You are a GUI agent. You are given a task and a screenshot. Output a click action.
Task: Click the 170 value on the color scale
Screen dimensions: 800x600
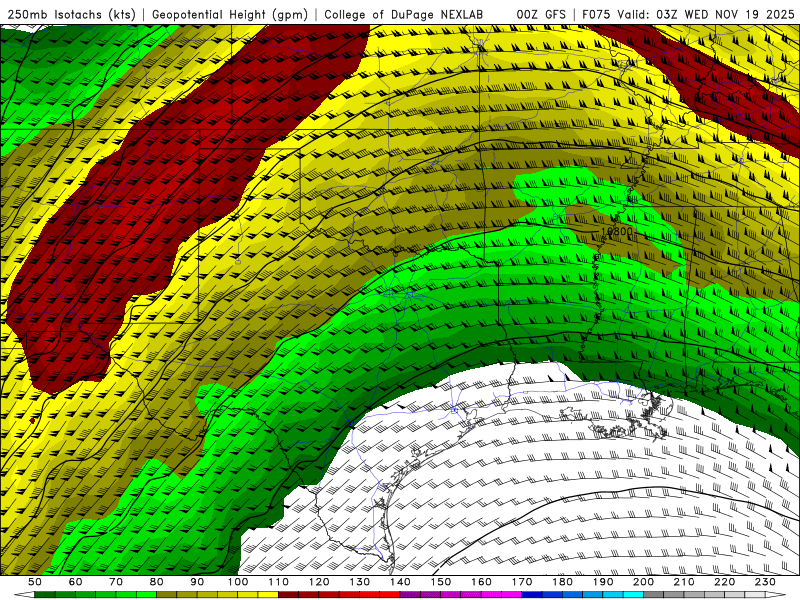(x=522, y=582)
